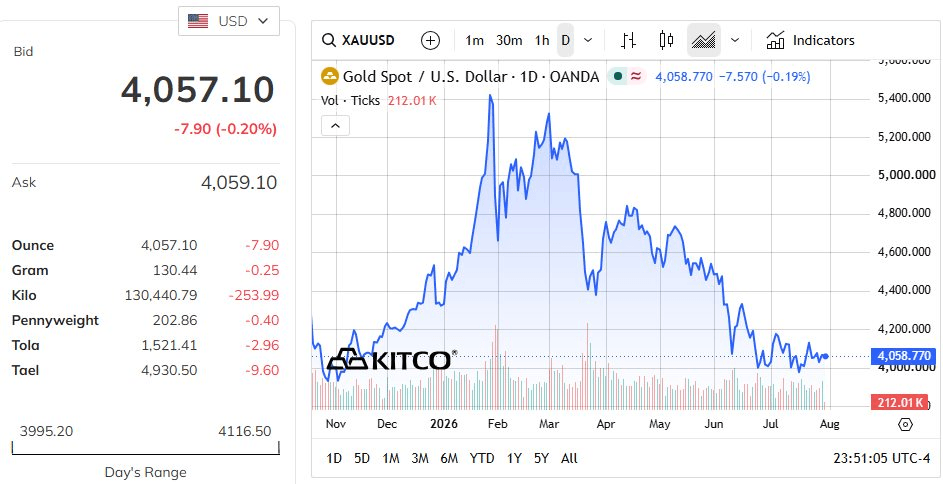This screenshot has height=484, width=943.
Task: Open chart settings gear near date axis
Action: pyautogui.click(x=905, y=424)
